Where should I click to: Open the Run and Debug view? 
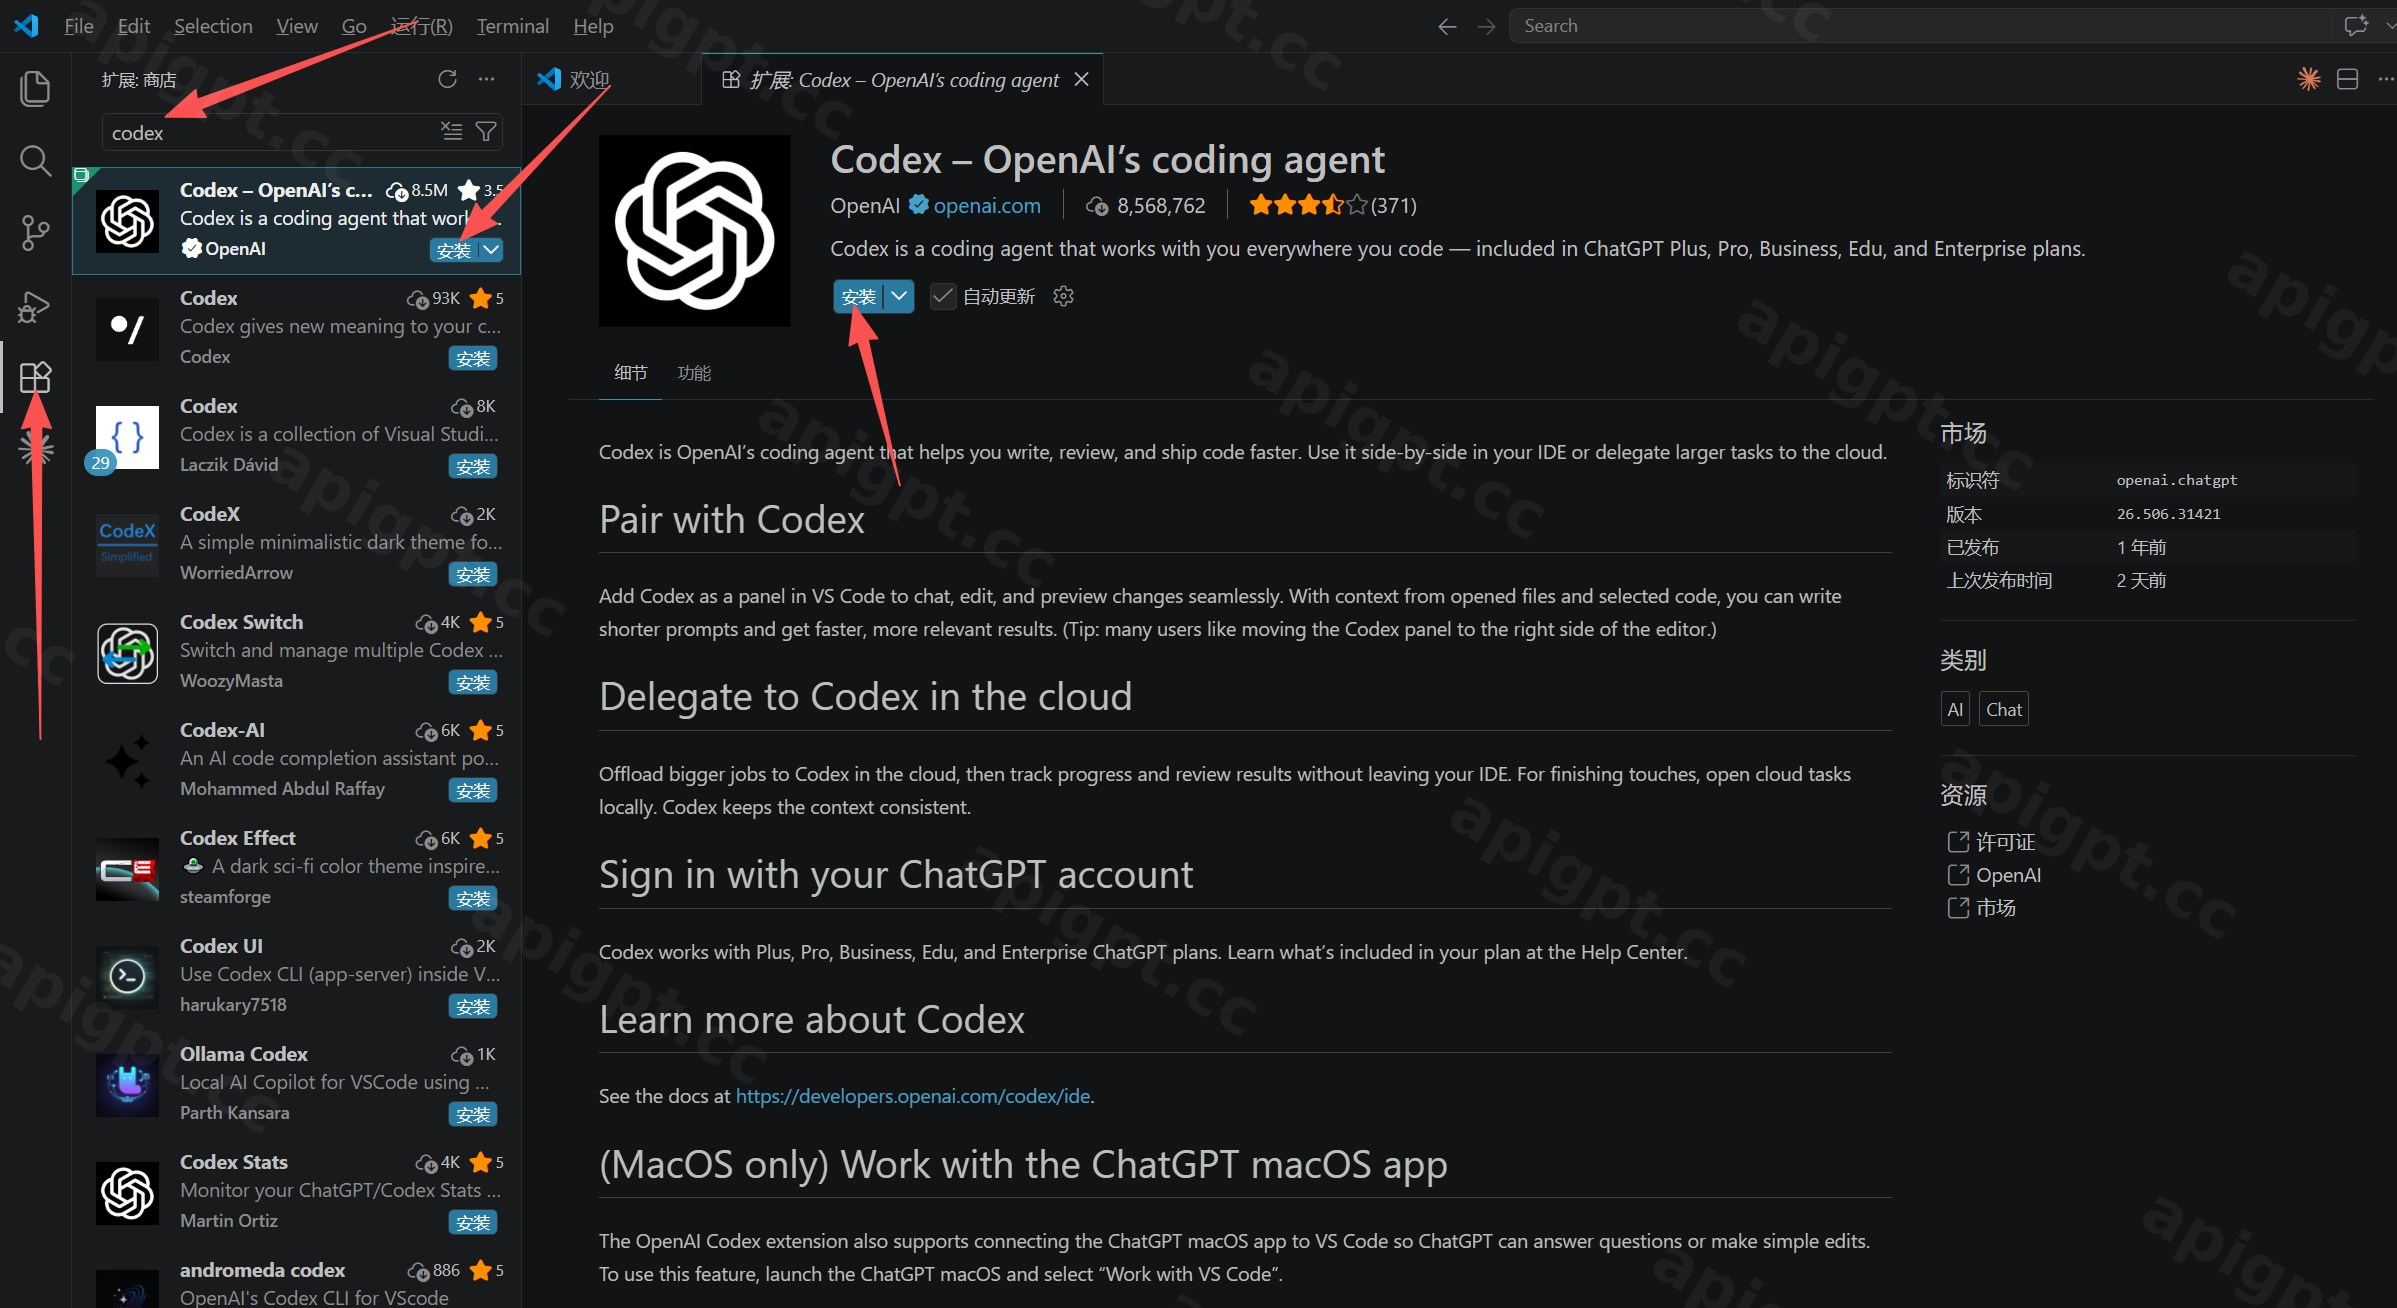tap(35, 306)
